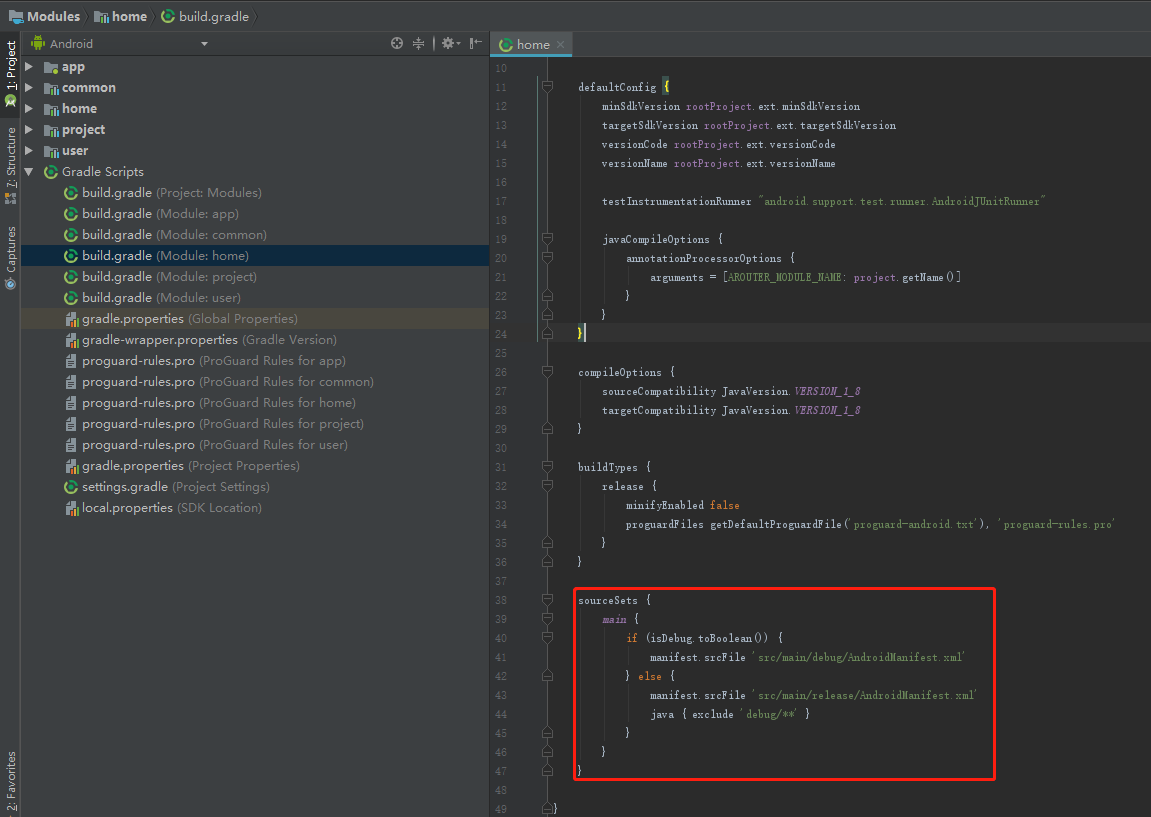Expand the app module in Project tree
The width and height of the screenshot is (1151, 817).
[29, 66]
